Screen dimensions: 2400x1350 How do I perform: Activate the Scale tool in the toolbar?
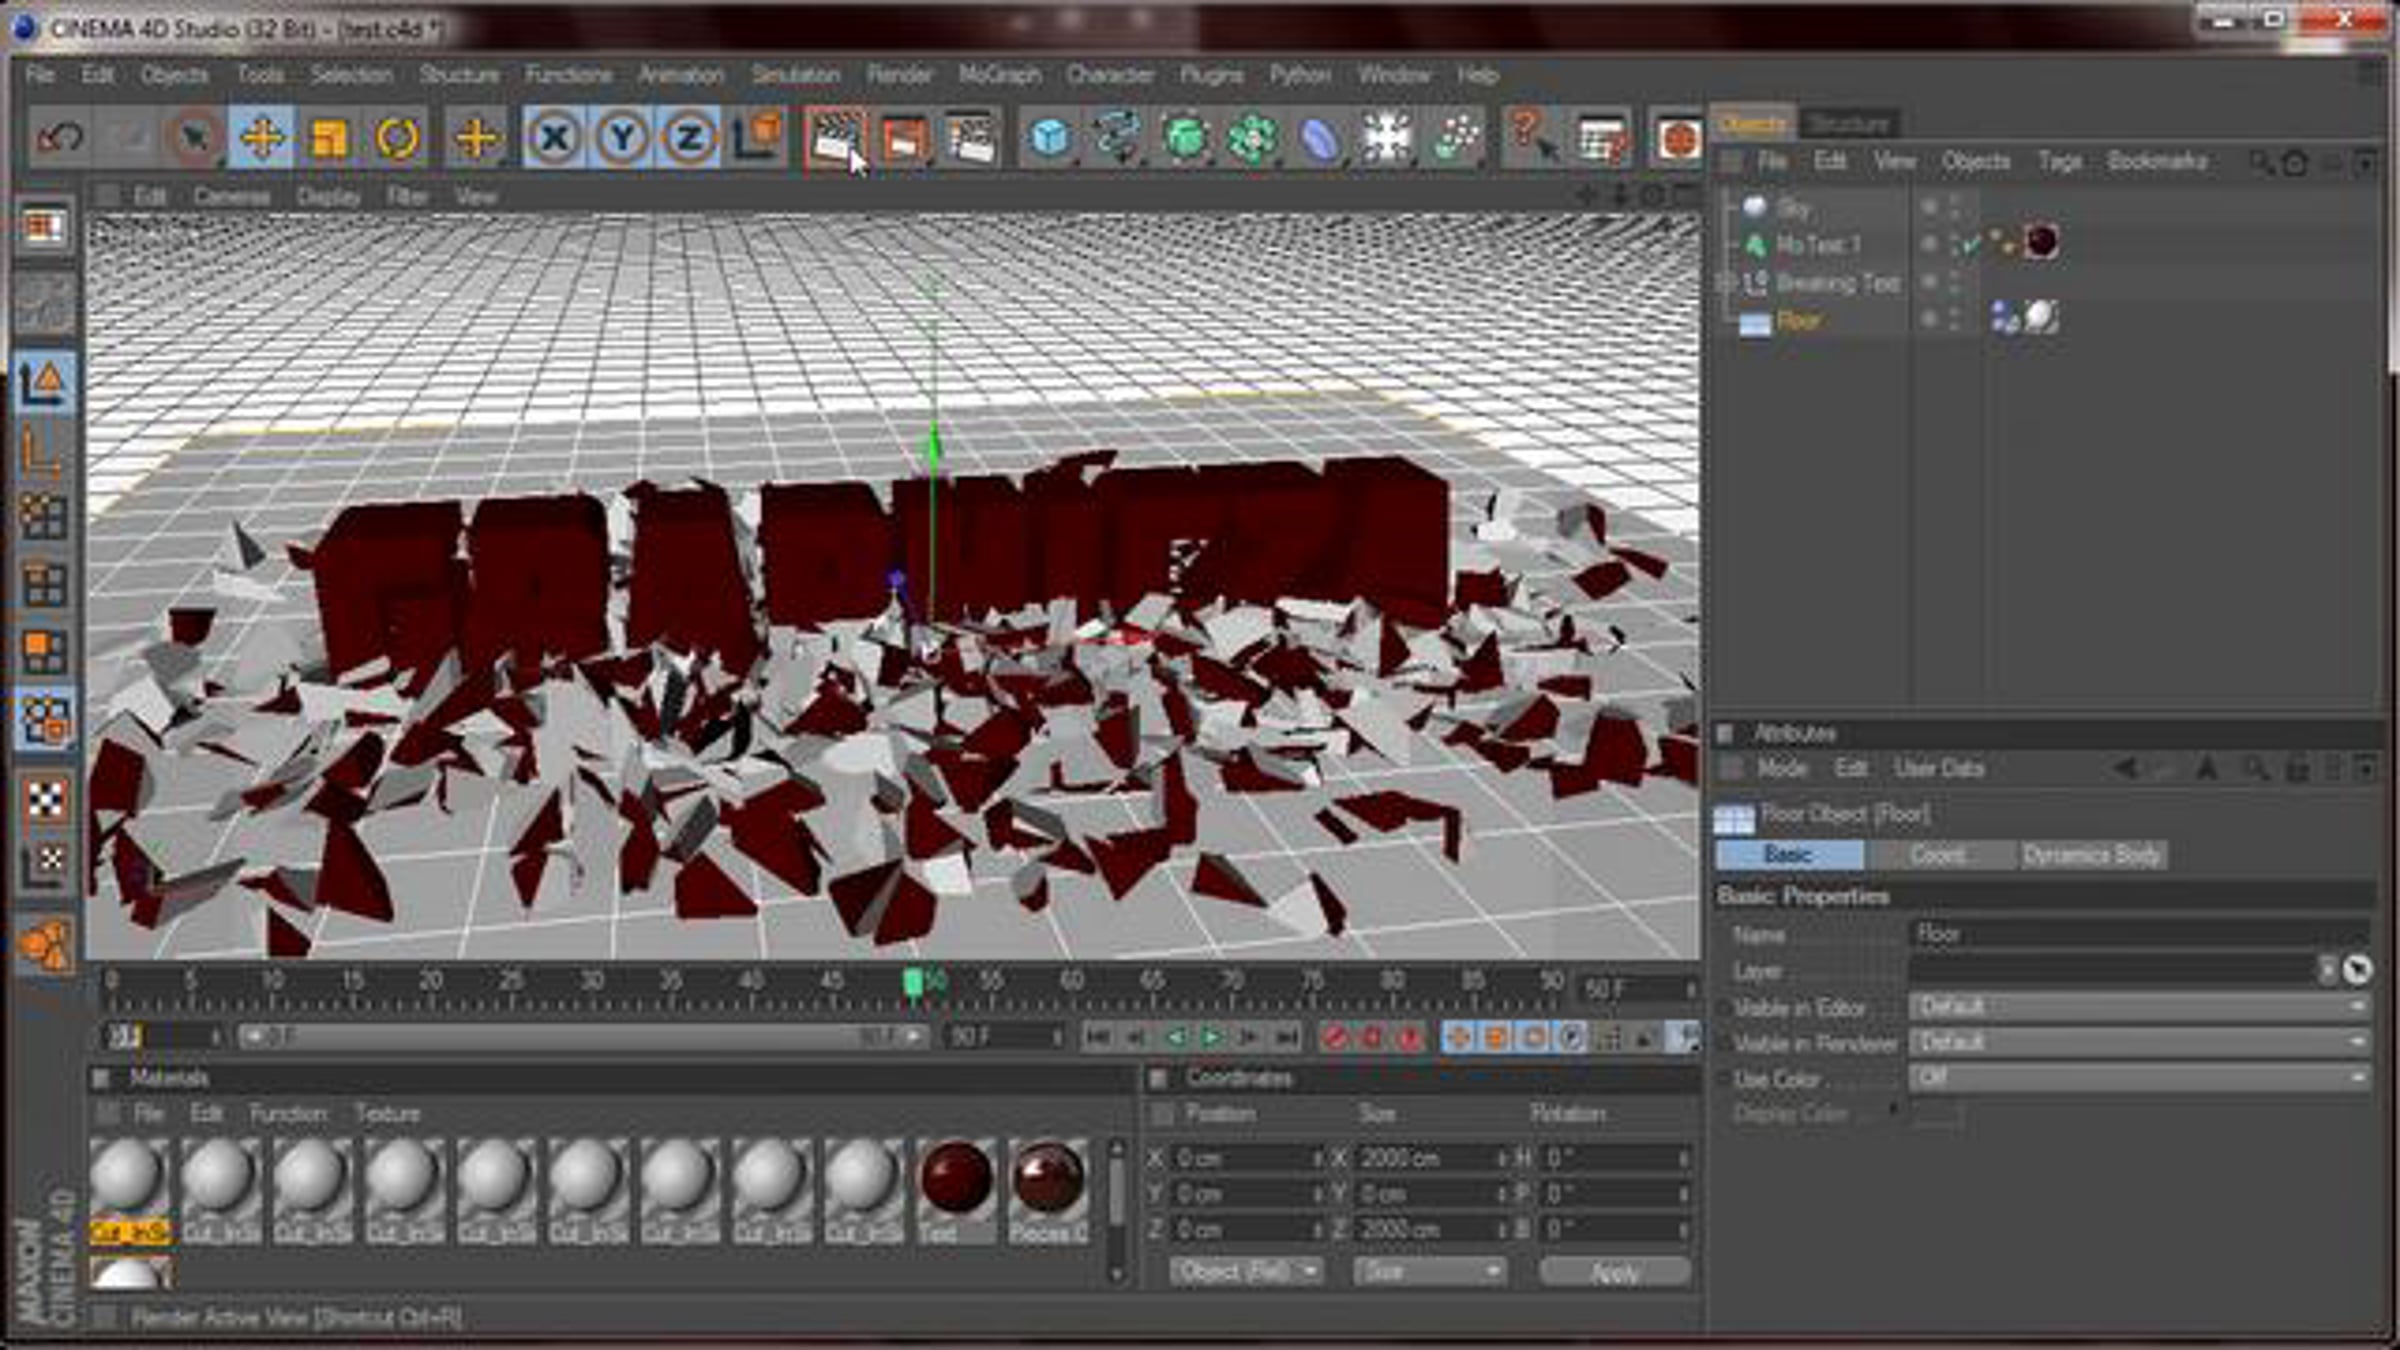pyautogui.click(x=329, y=137)
